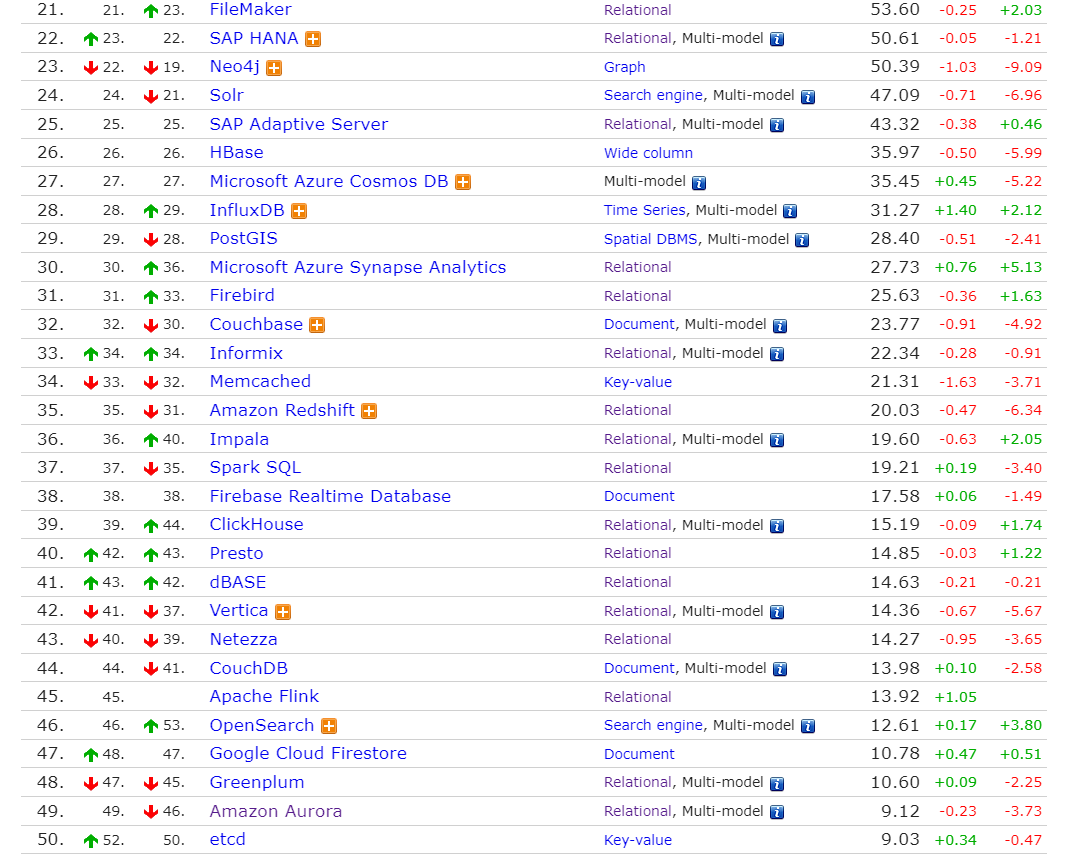Click the orange plus icon beside Couchbase
Screen dimensions: 1068x858
pos(317,325)
